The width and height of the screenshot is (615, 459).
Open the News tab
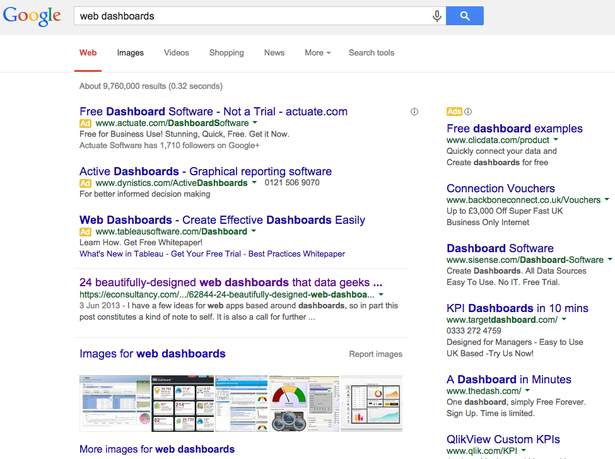tap(274, 53)
